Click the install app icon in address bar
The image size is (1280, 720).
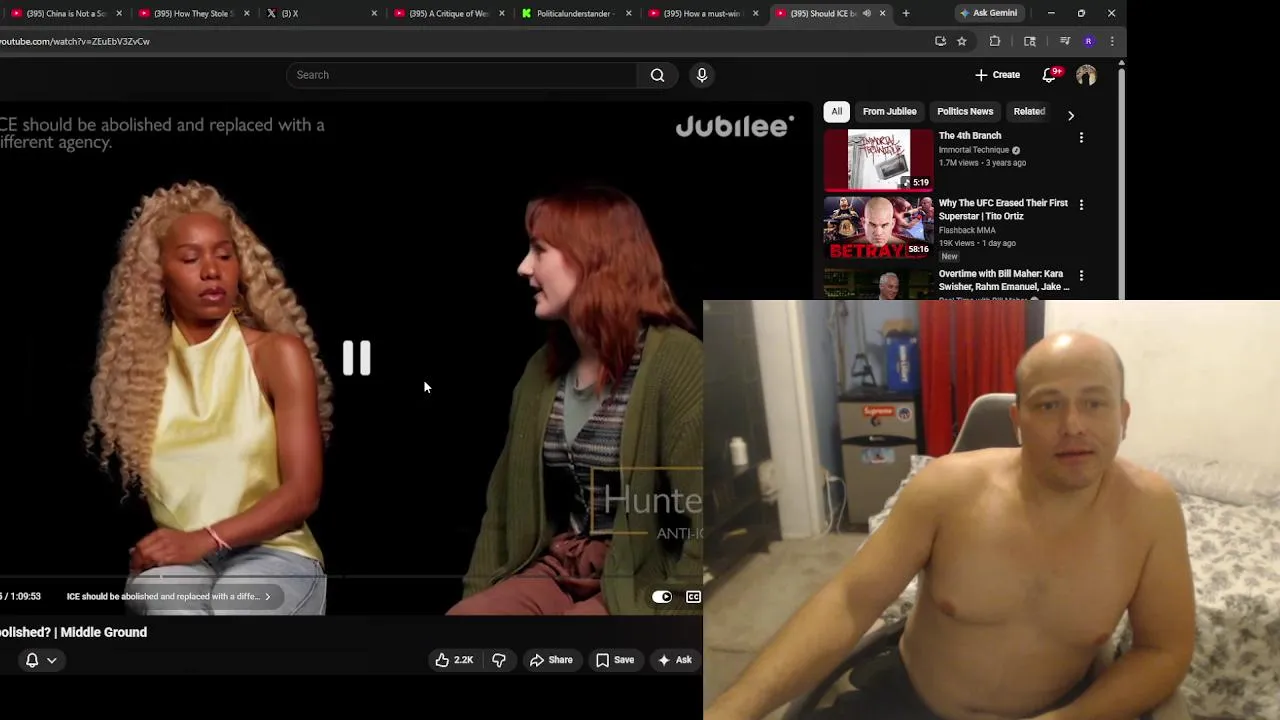[x=940, y=41]
